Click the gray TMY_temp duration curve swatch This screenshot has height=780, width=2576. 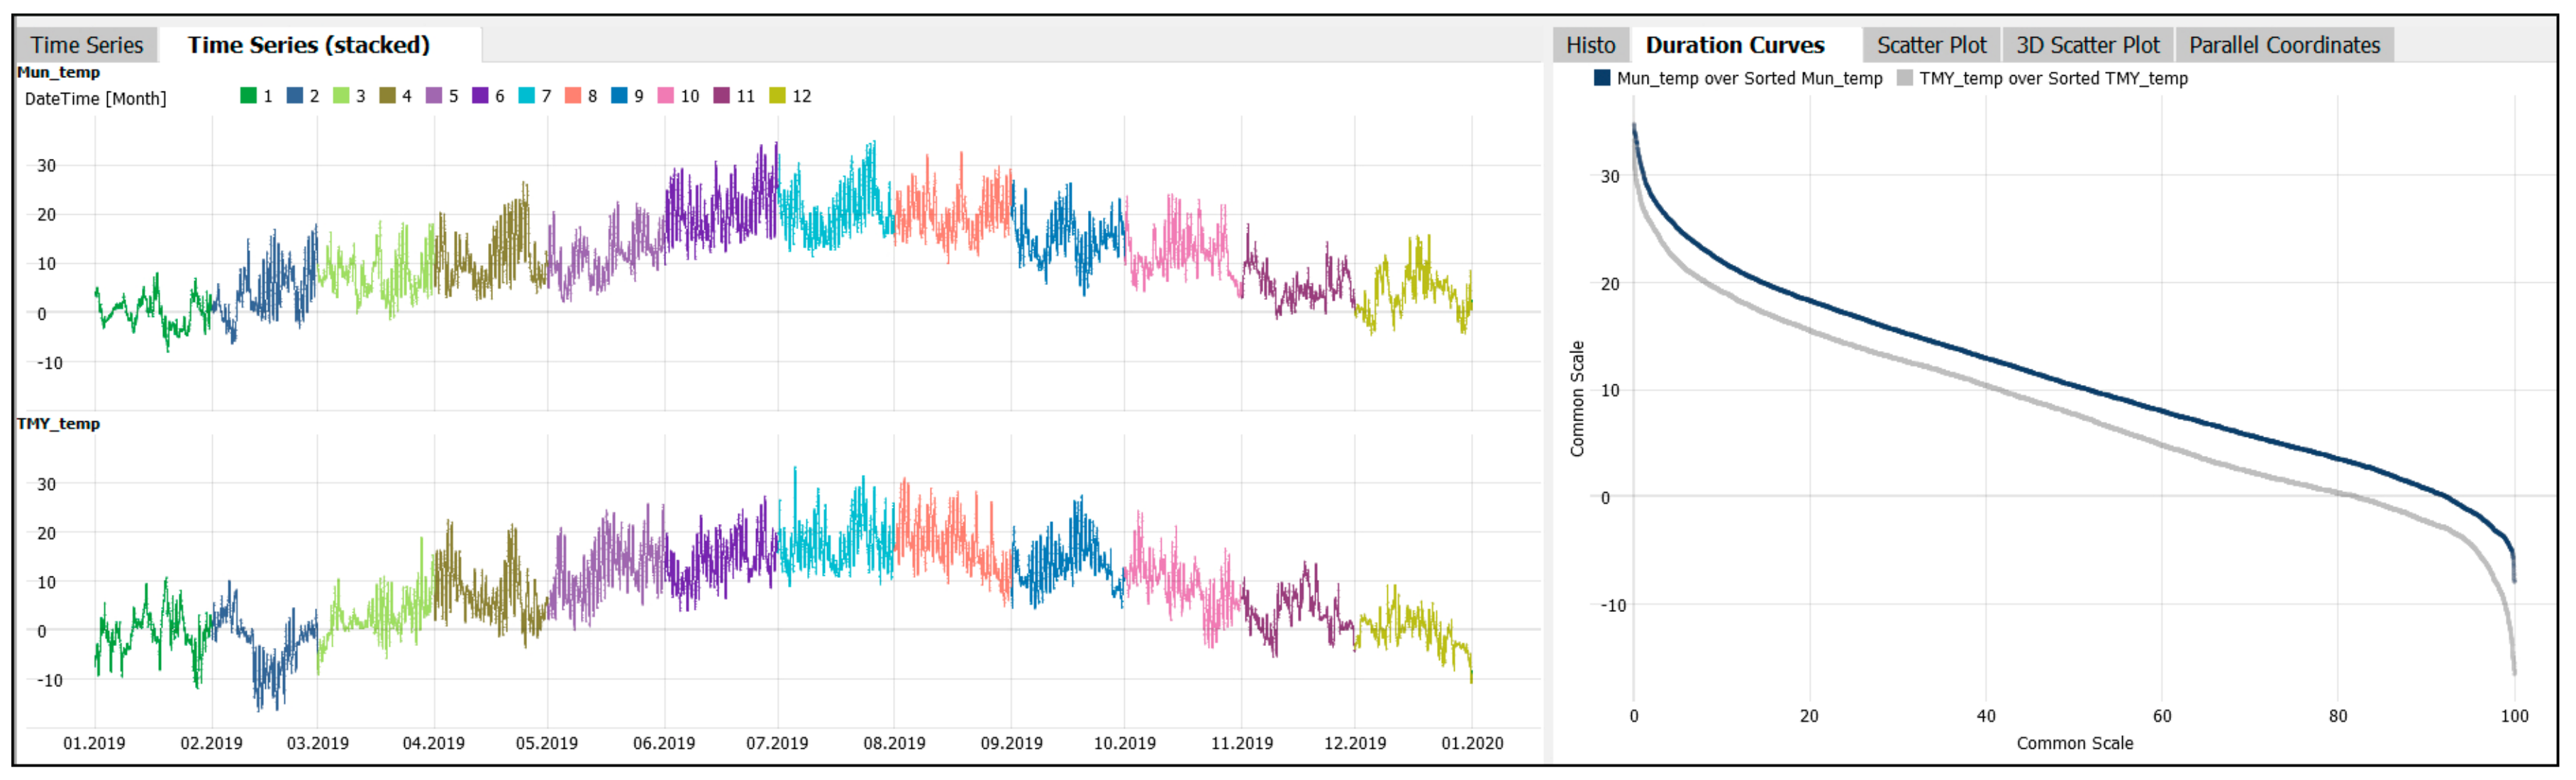click(1905, 78)
